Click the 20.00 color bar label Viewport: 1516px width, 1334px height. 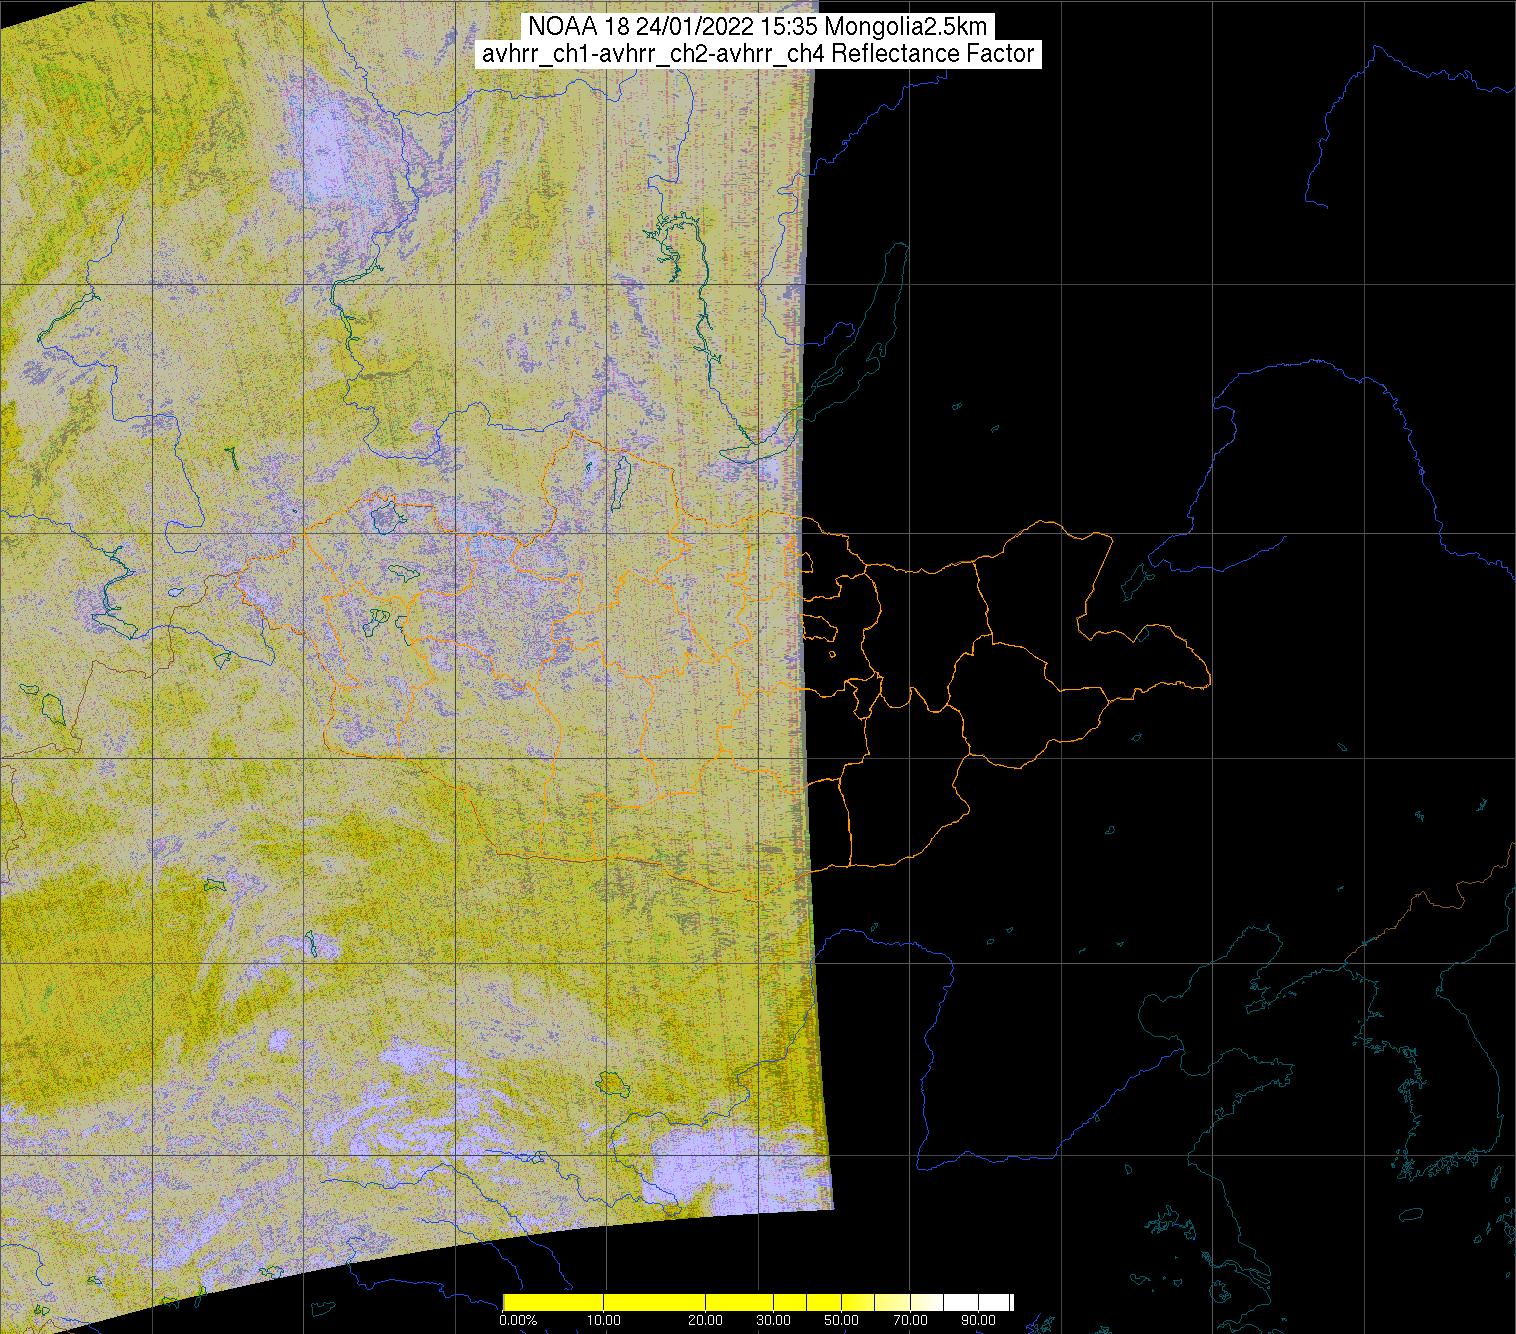click(x=706, y=1321)
